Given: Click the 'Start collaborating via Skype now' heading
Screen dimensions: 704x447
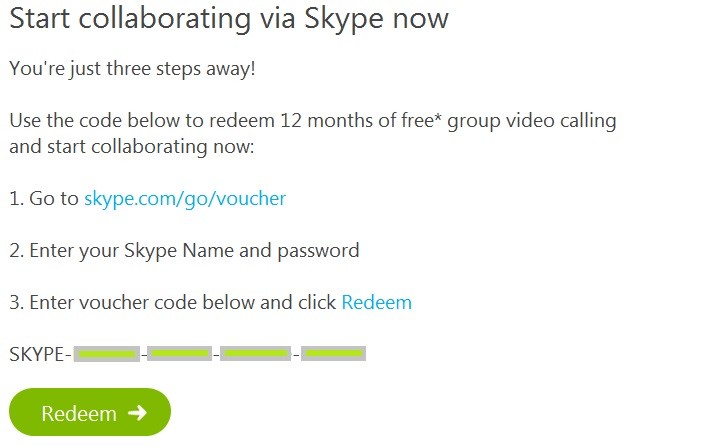Looking at the screenshot, I should (229, 19).
